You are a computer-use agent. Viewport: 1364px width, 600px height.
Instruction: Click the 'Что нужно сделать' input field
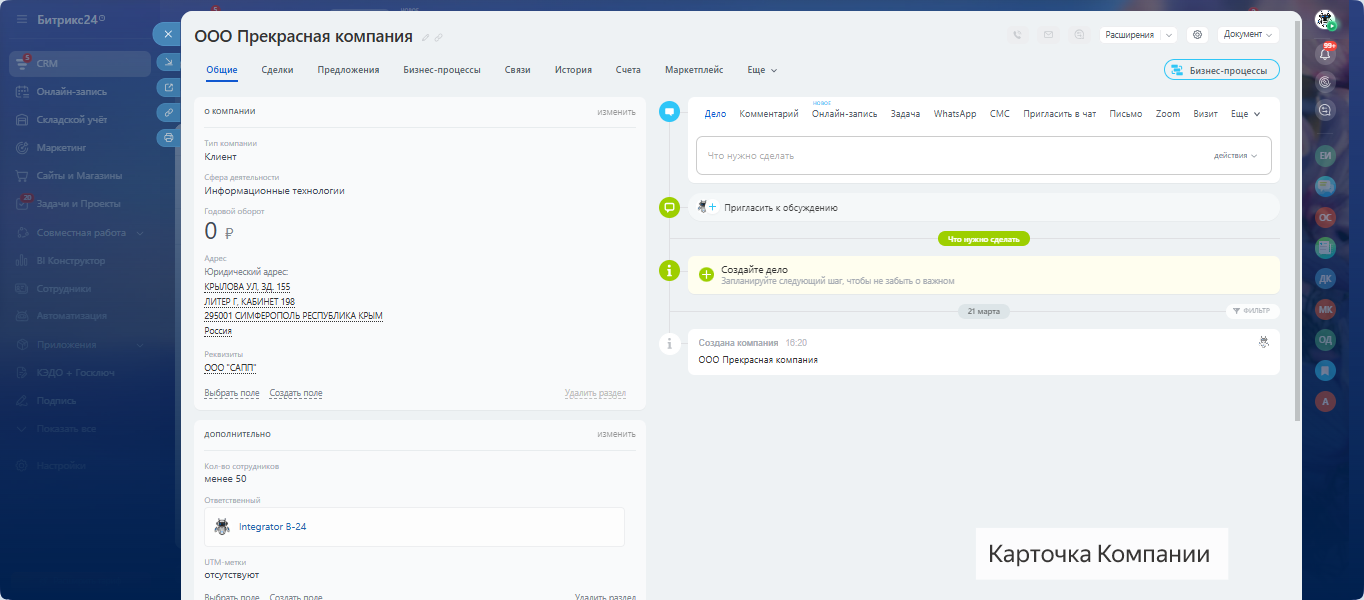coord(950,156)
